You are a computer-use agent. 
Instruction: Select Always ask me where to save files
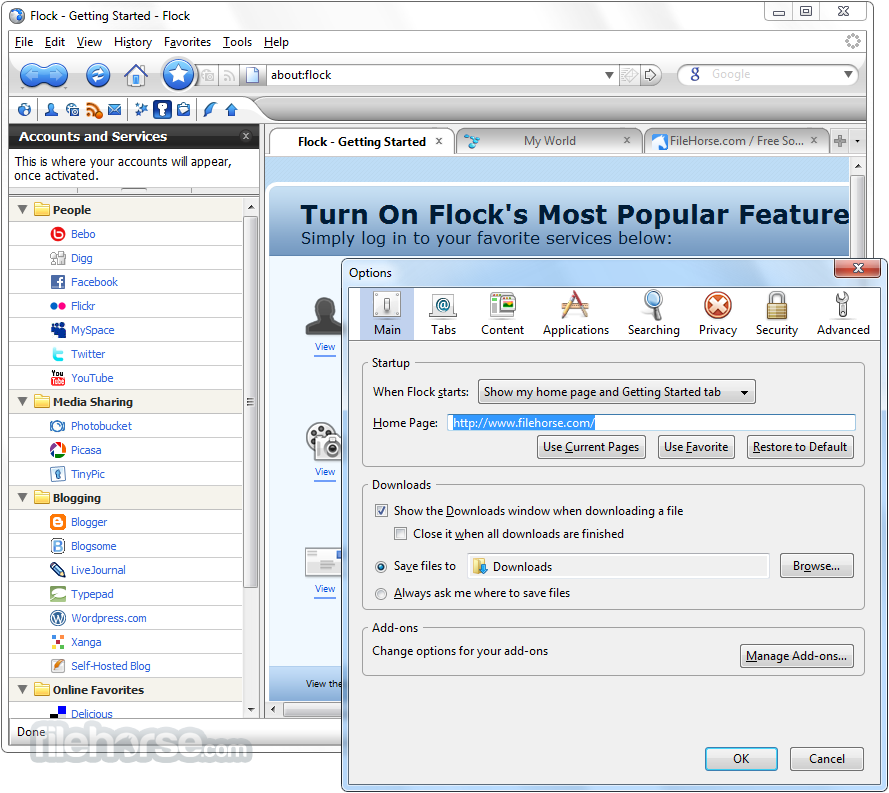click(x=381, y=593)
